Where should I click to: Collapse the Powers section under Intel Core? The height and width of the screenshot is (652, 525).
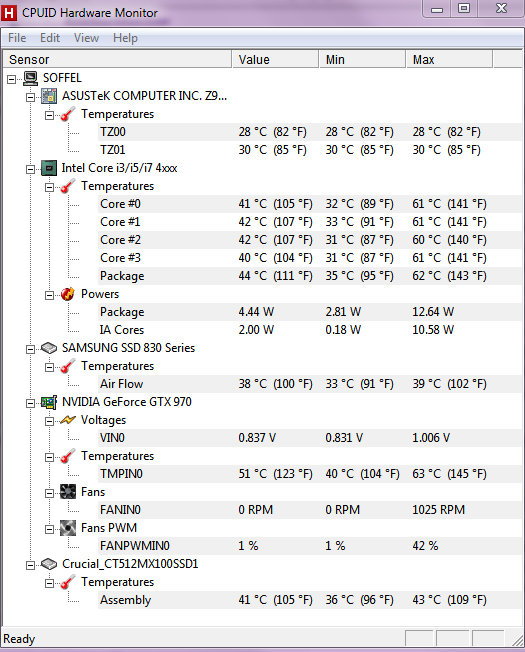coord(49,295)
